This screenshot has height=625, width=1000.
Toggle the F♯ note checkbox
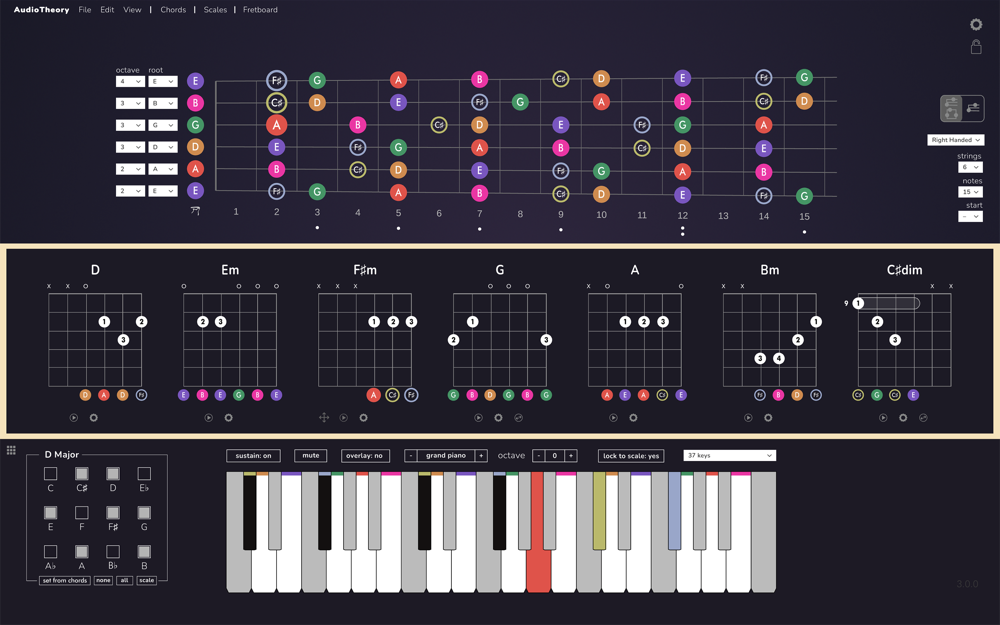tap(113, 513)
